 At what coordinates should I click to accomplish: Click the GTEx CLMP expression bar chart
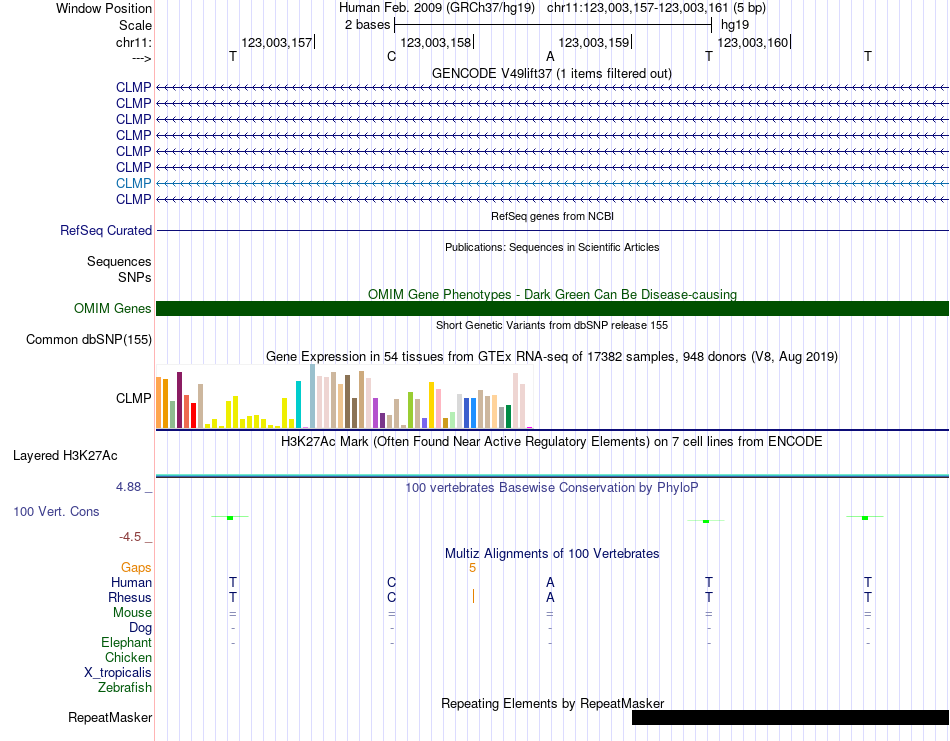[344, 396]
